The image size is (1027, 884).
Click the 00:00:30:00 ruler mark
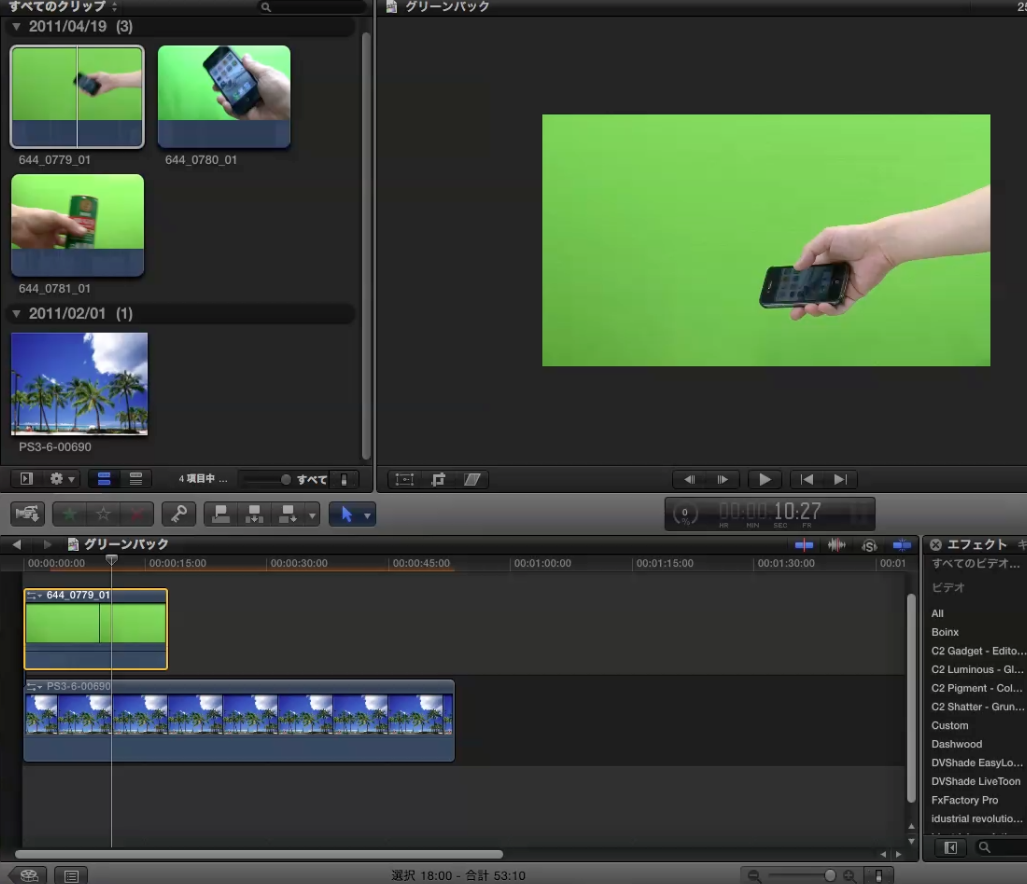[299, 563]
